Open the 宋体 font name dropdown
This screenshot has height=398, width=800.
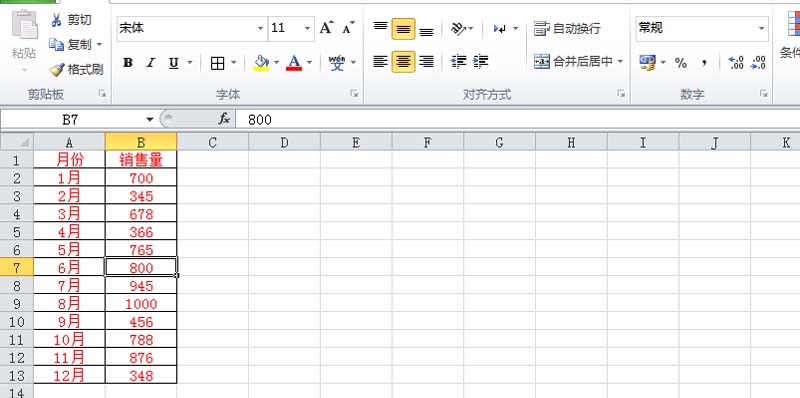(x=261, y=29)
